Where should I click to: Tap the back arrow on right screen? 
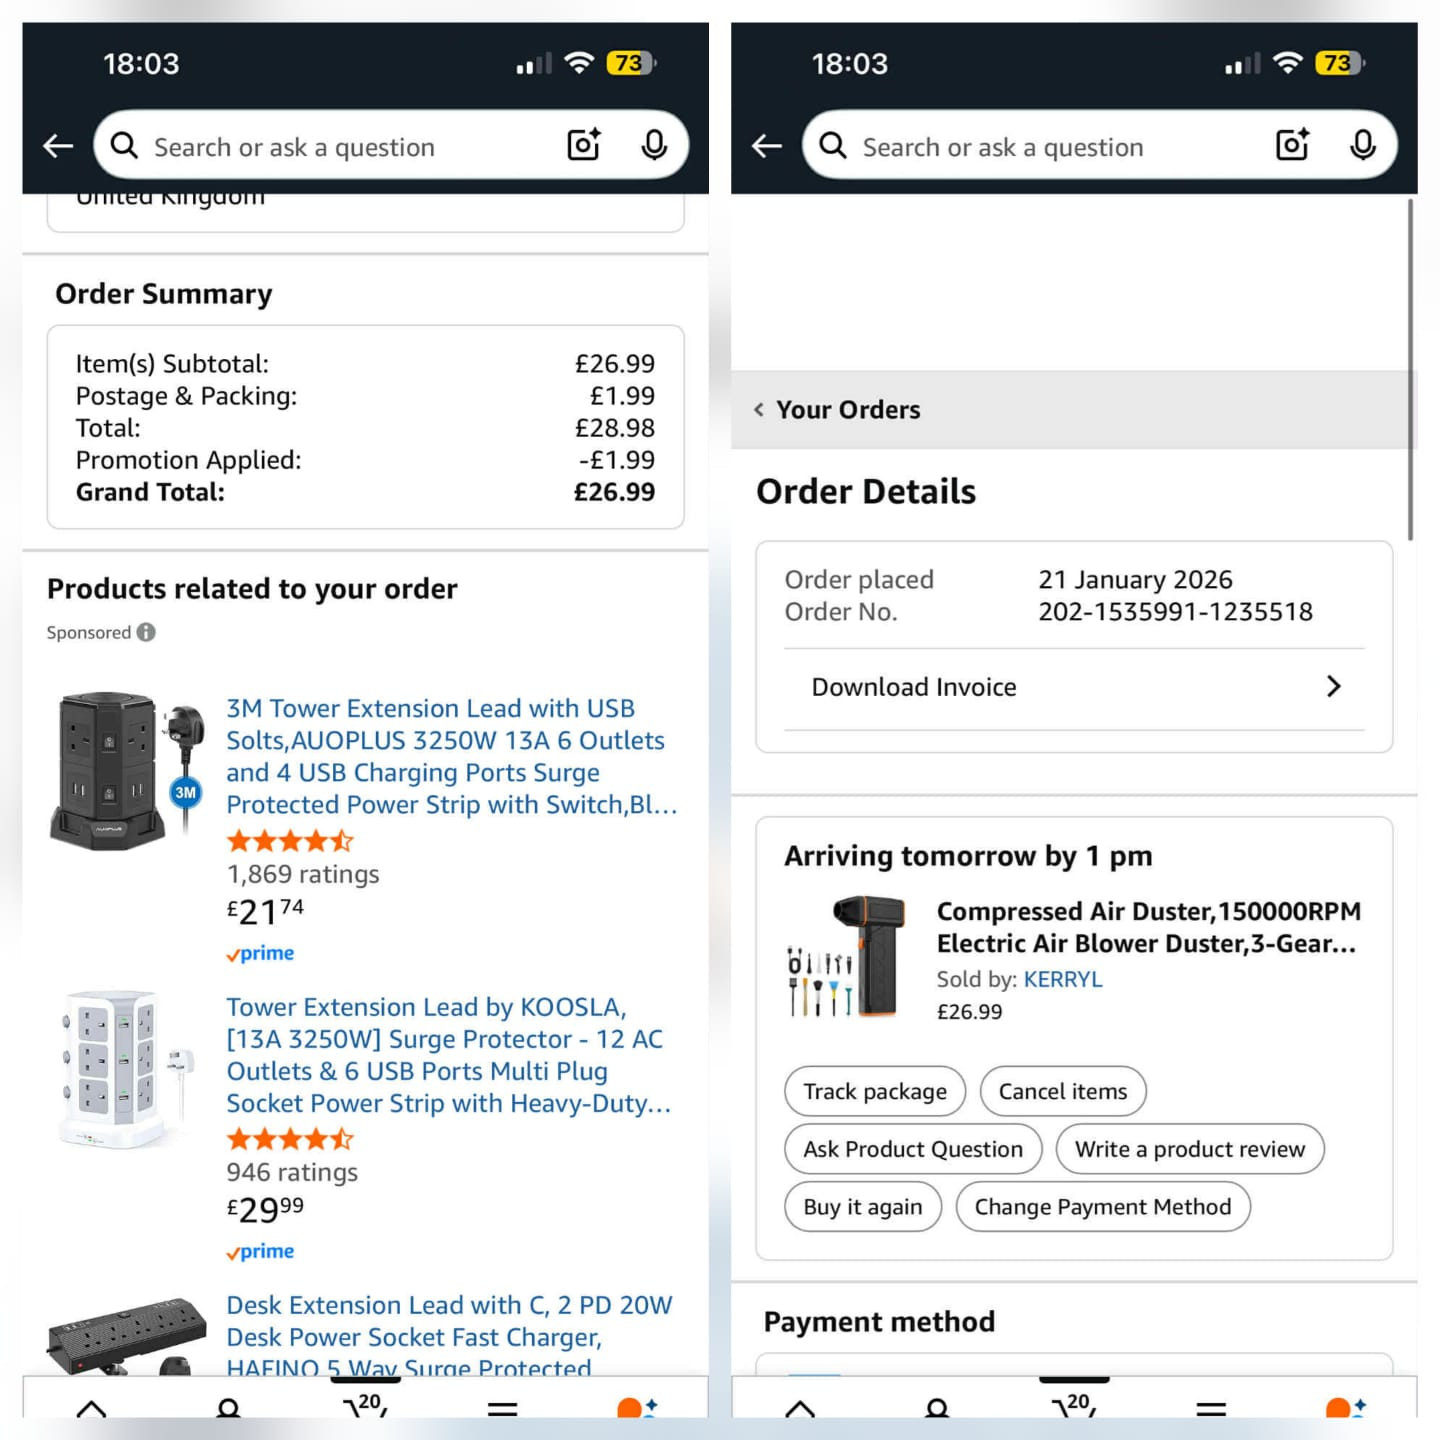[x=767, y=146]
